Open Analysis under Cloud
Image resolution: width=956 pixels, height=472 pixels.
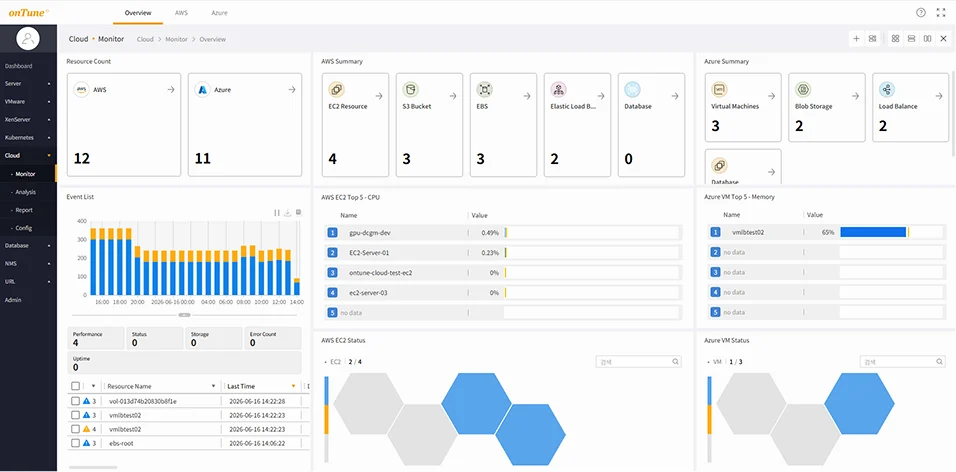[28, 192]
